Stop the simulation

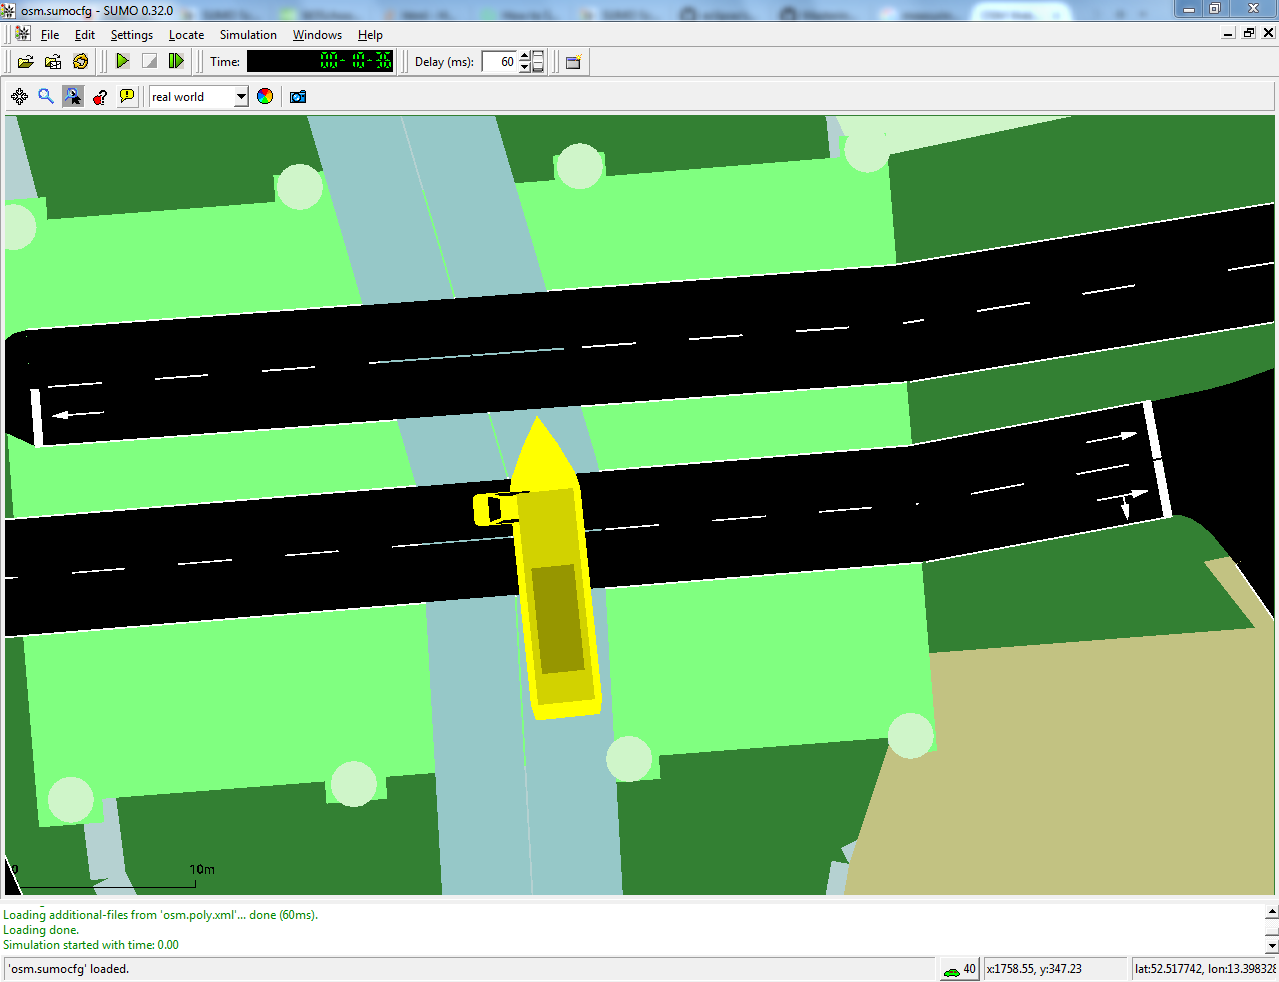pyautogui.click(x=149, y=62)
